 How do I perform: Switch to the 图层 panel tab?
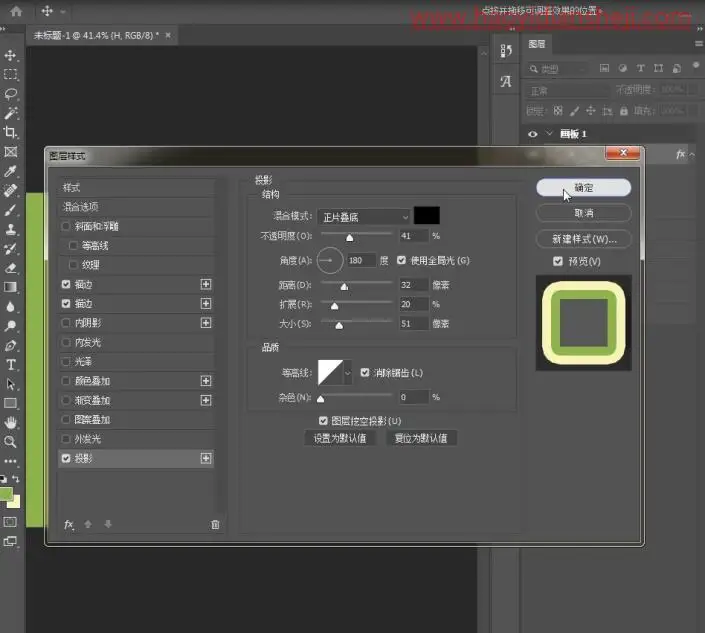537,44
